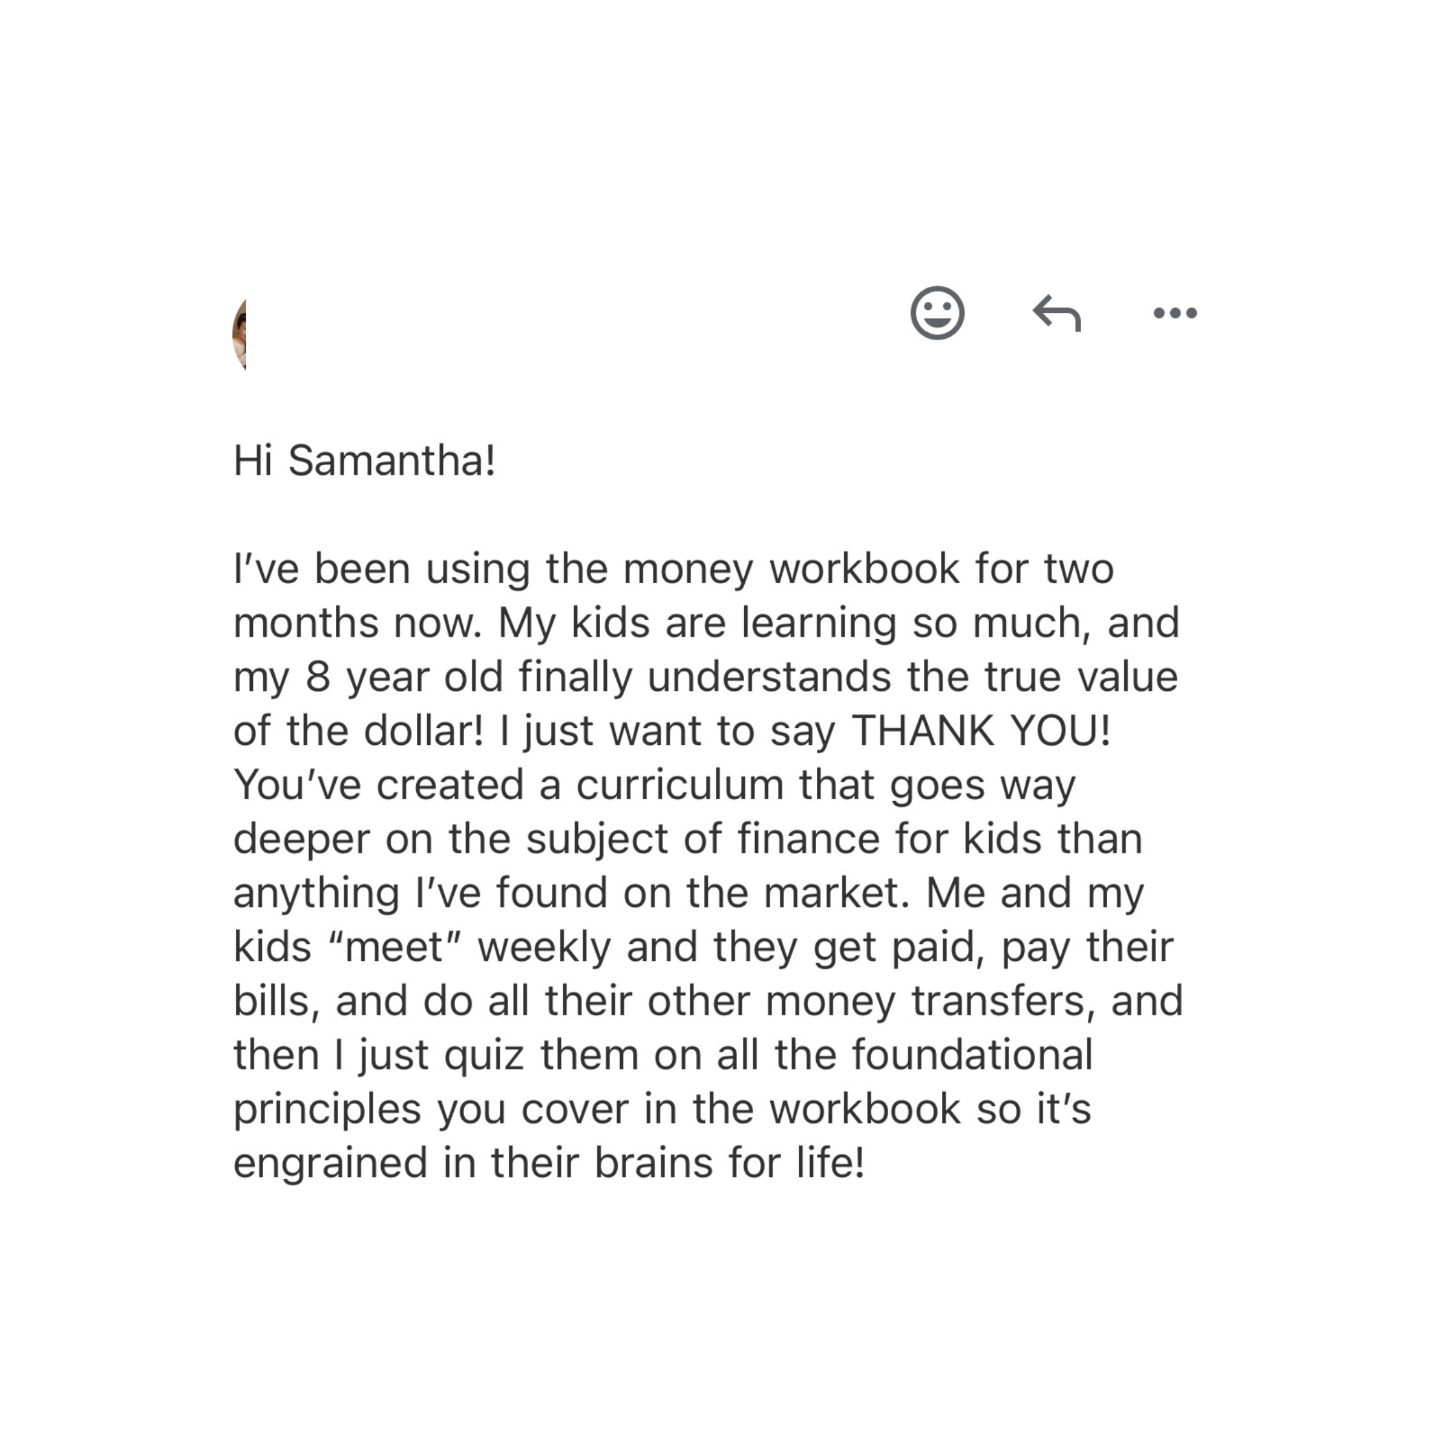Click the emoji reaction smiley icon
This screenshot has width=1440, height=1440.
pos(937,314)
